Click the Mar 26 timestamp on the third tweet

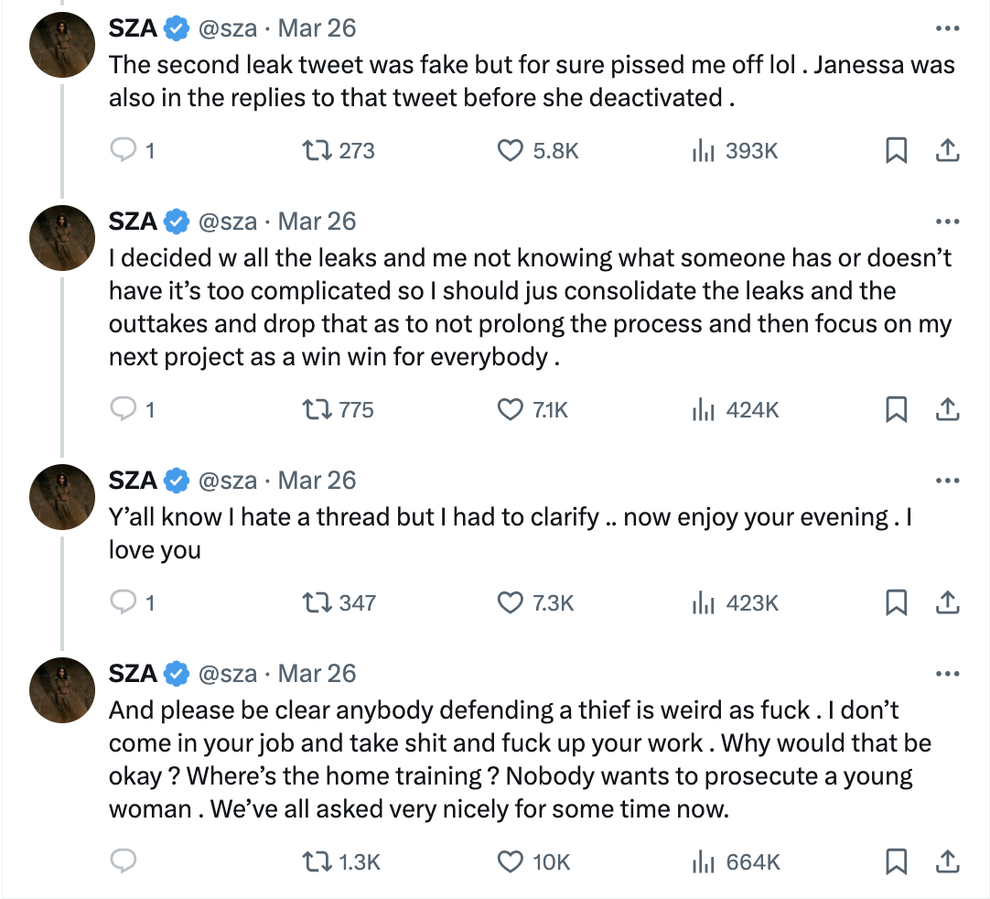[x=317, y=480]
